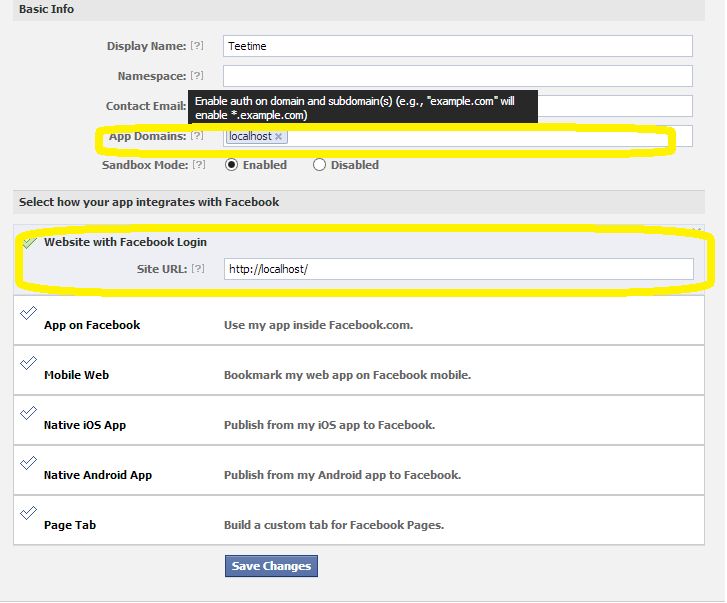This screenshot has height=603, width=727.
Task: Select the Enabled sandbox mode radio button
Action: pos(231,165)
